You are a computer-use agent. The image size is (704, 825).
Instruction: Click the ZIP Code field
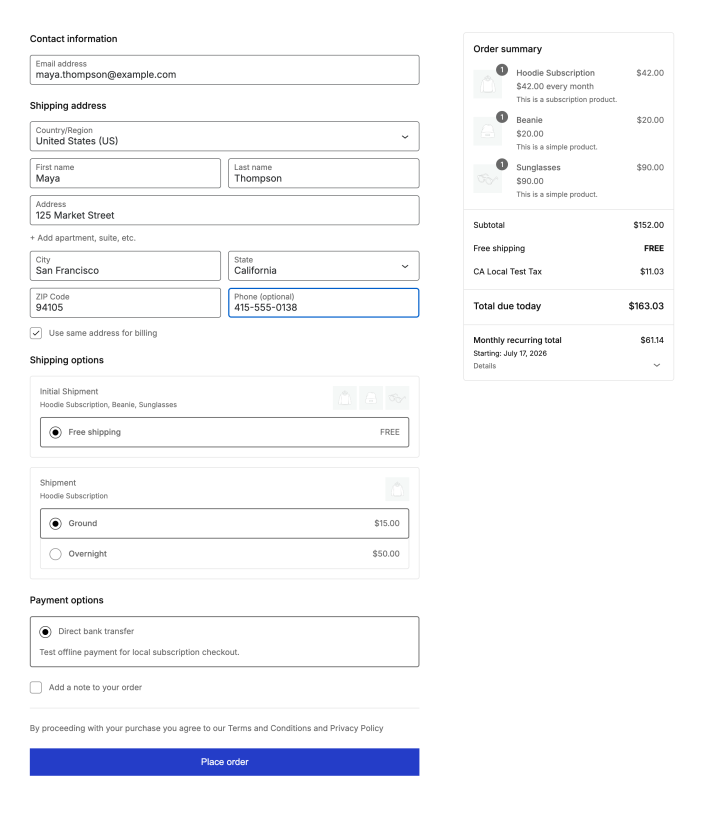125,303
